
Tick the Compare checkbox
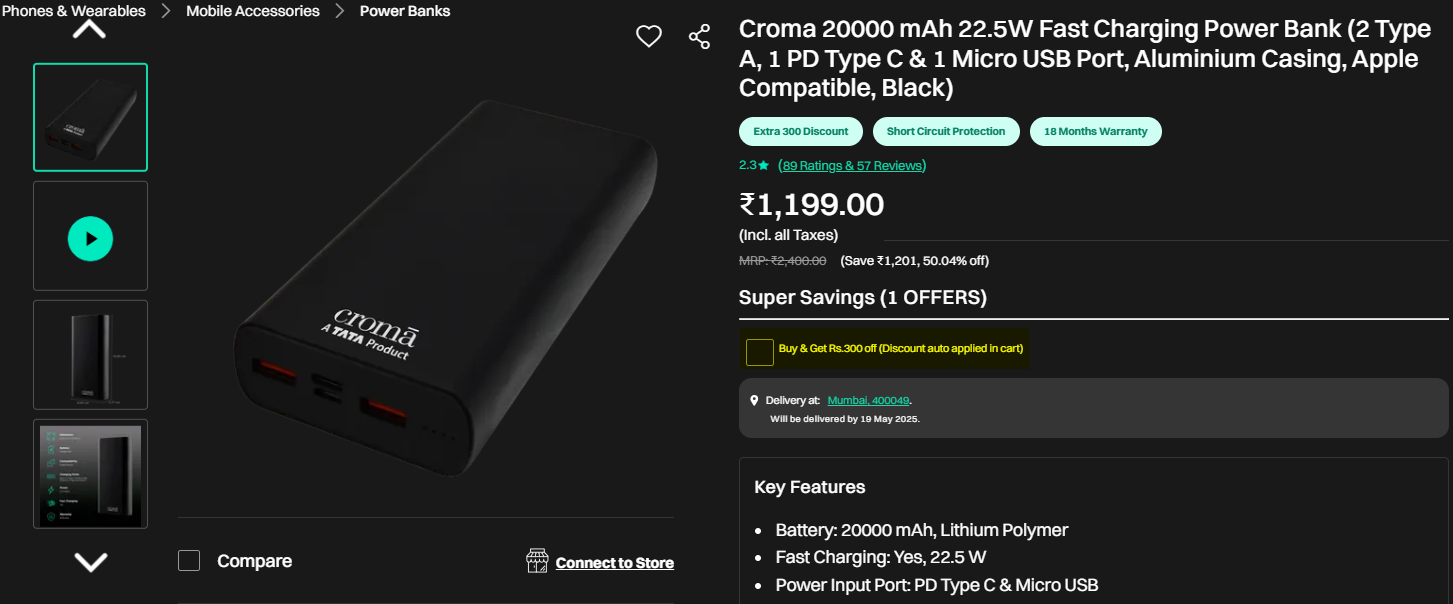click(189, 561)
